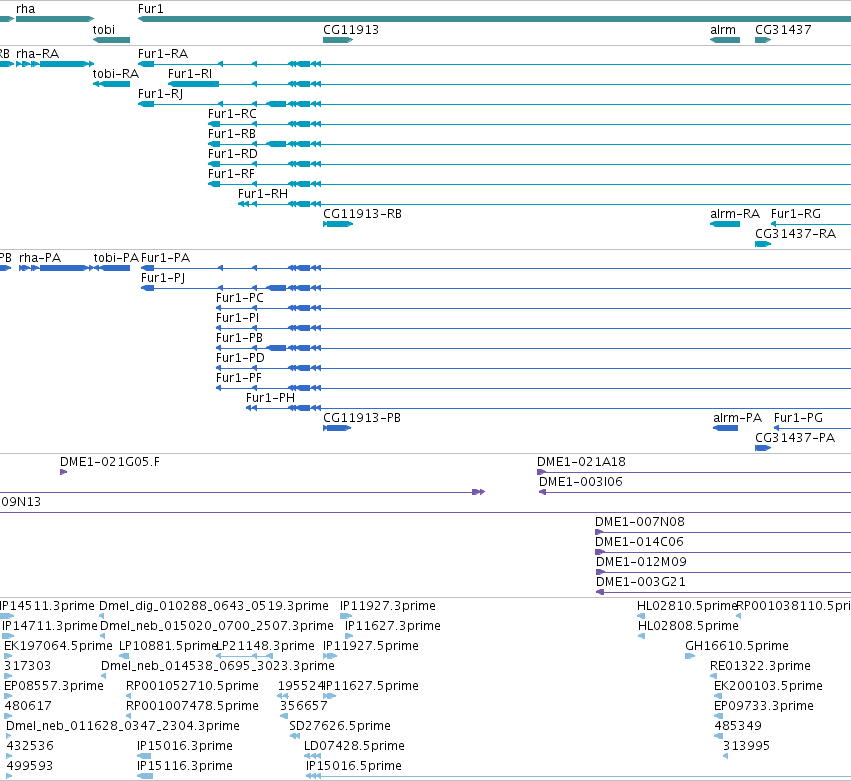Click the Fur1-PF protein label
Image resolution: width=851 pixels, height=781 pixels.
click(x=239, y=378)
